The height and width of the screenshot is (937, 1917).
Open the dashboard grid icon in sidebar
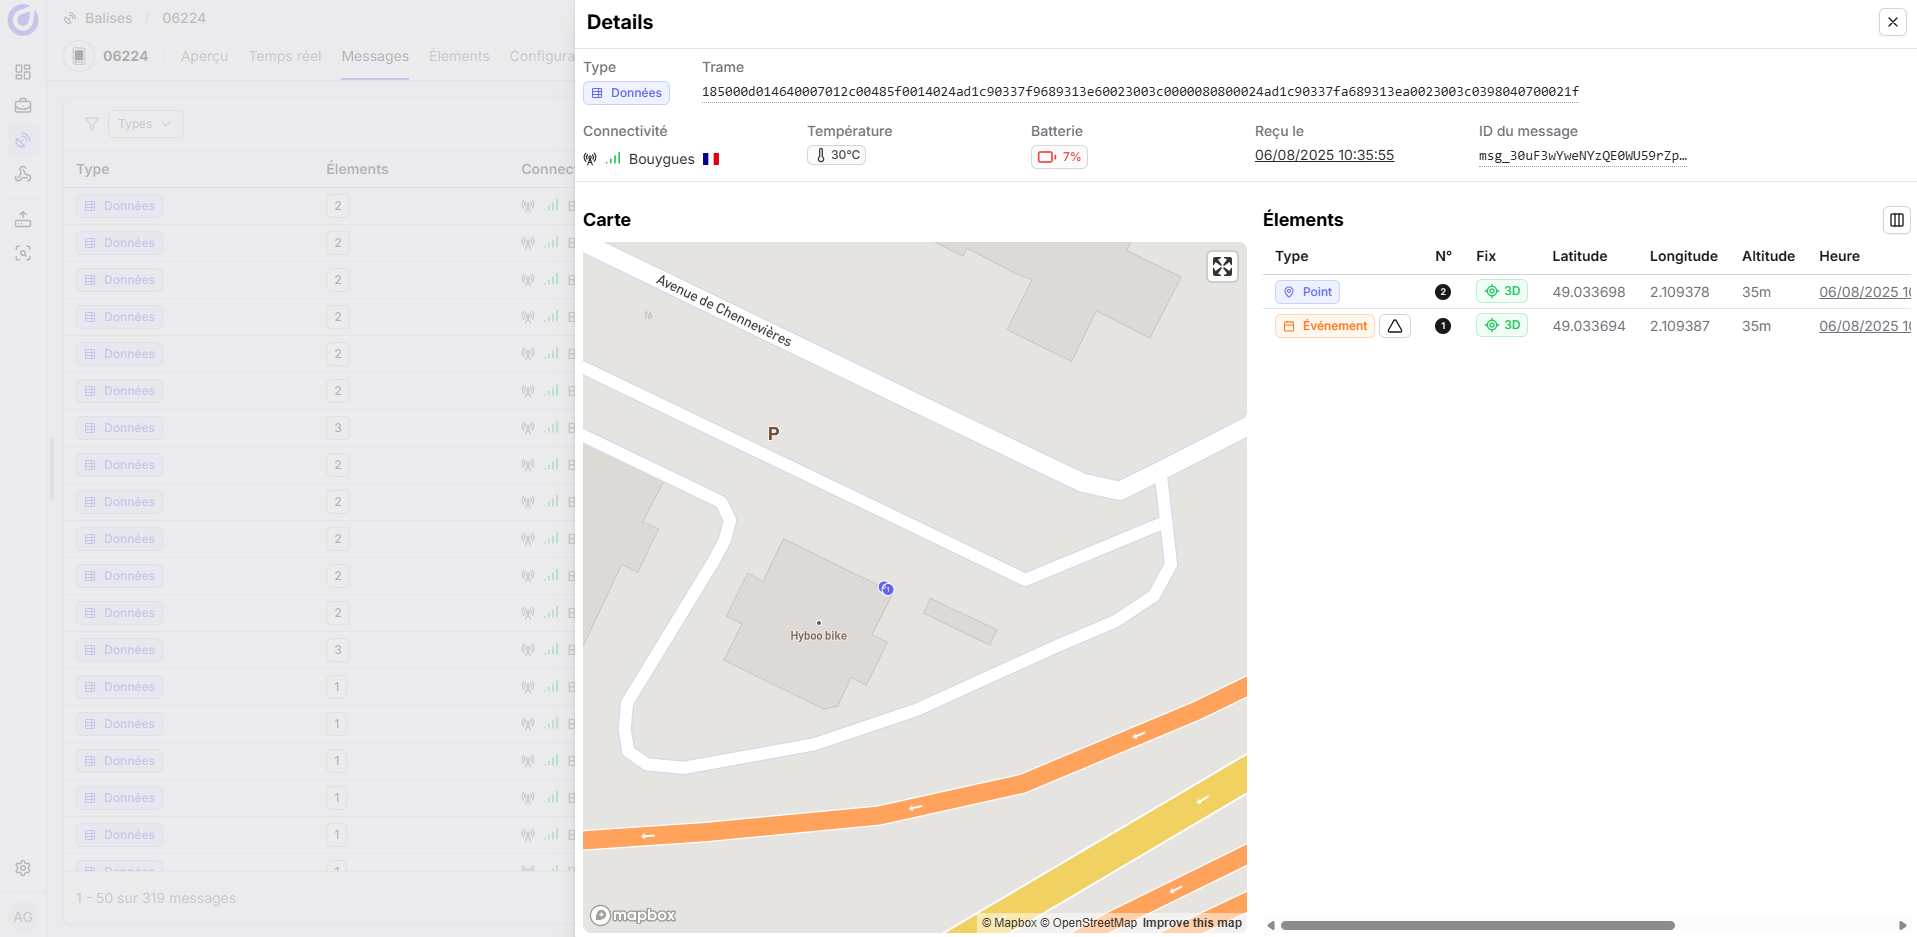[23, 72]
